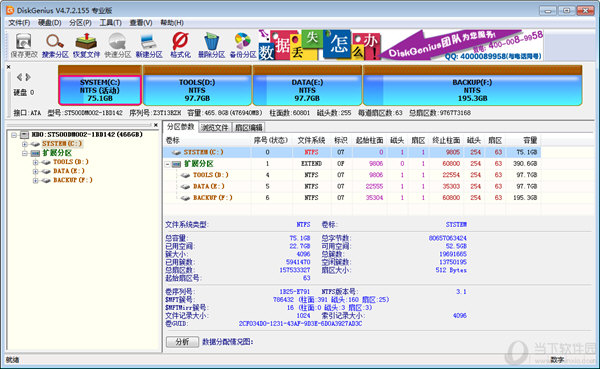
Task: Switch to the 分区参数 tab
Action: point(181,127)
